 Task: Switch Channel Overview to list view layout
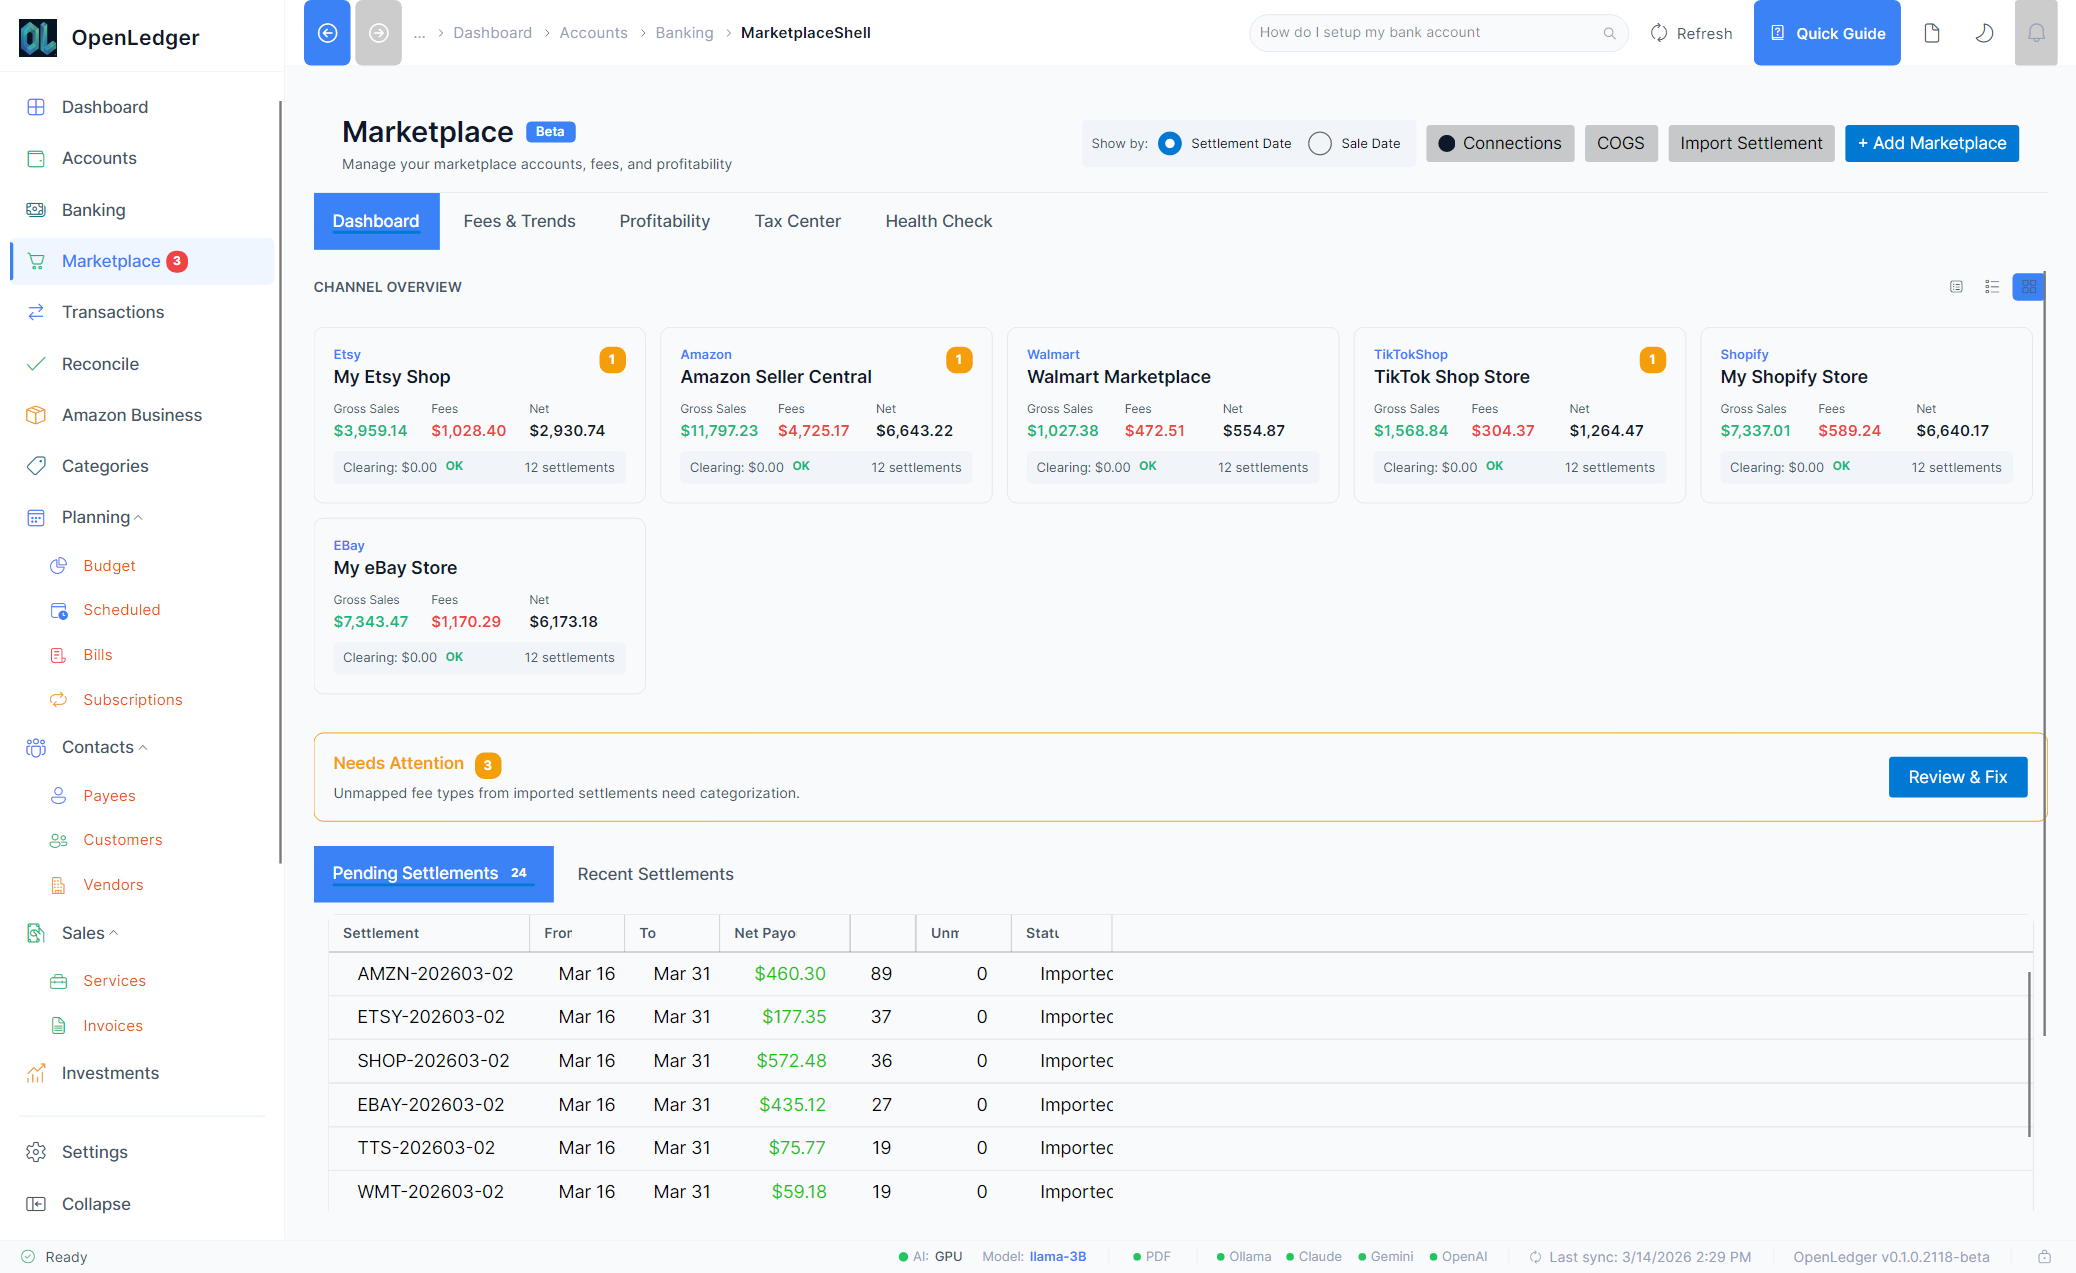[1992, 287]
